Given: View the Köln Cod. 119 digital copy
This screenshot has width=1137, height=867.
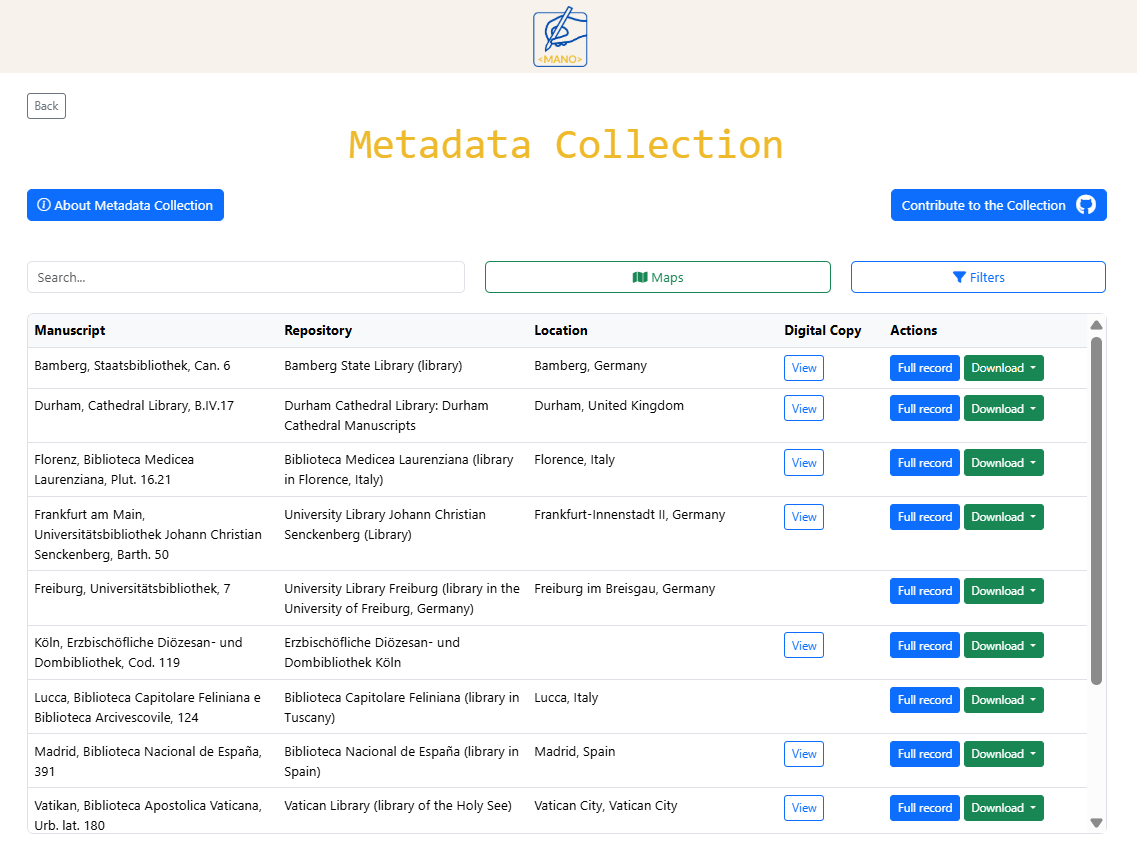Looking at the screenshot, I should 804,645.
